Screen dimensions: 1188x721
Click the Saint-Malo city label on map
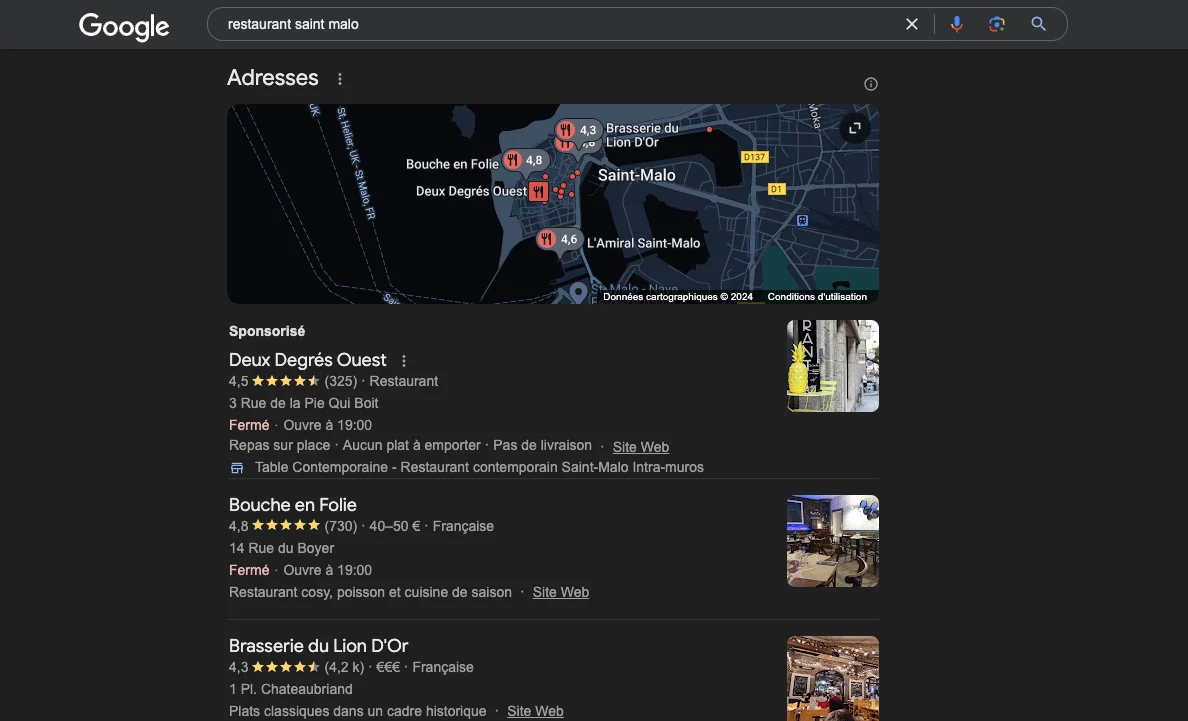636,176
